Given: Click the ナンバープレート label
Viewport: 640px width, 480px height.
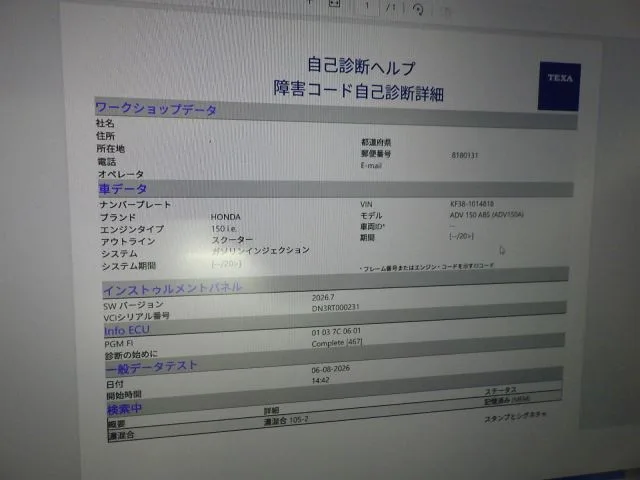Looking at the screenshot, I should [x=135, y=204].
